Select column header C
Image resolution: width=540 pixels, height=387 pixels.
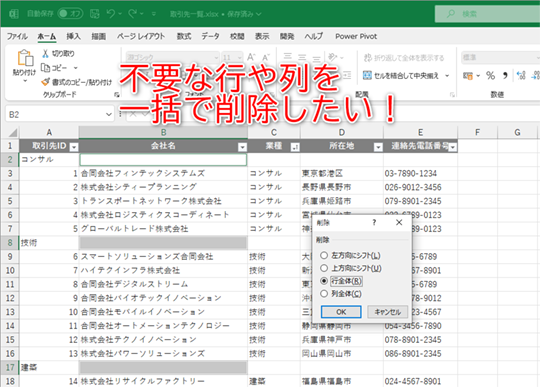coord(274,133)
